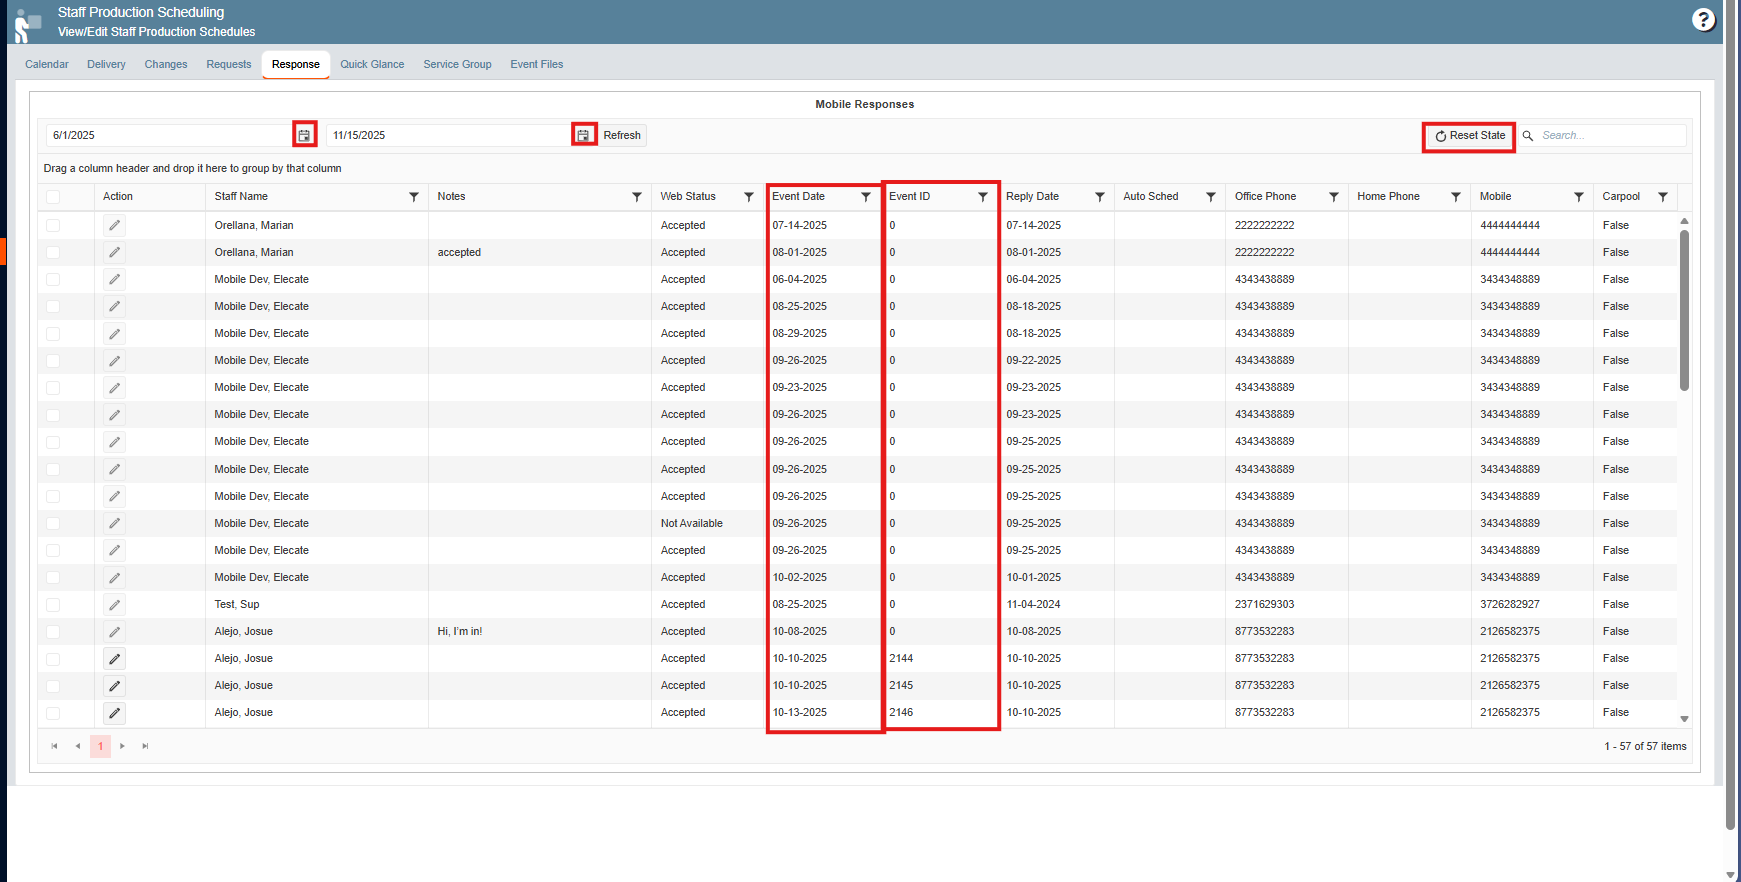This screenshot has width=1741, height=882.
Task: Open the end date calendar picker
Action: 584,135
